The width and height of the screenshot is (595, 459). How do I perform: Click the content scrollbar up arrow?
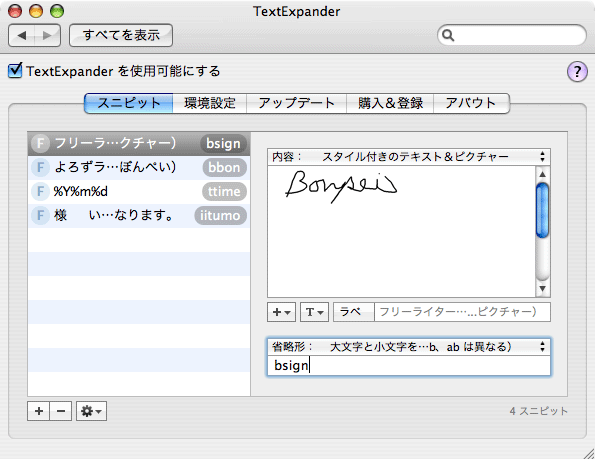[x=543, y=174]
